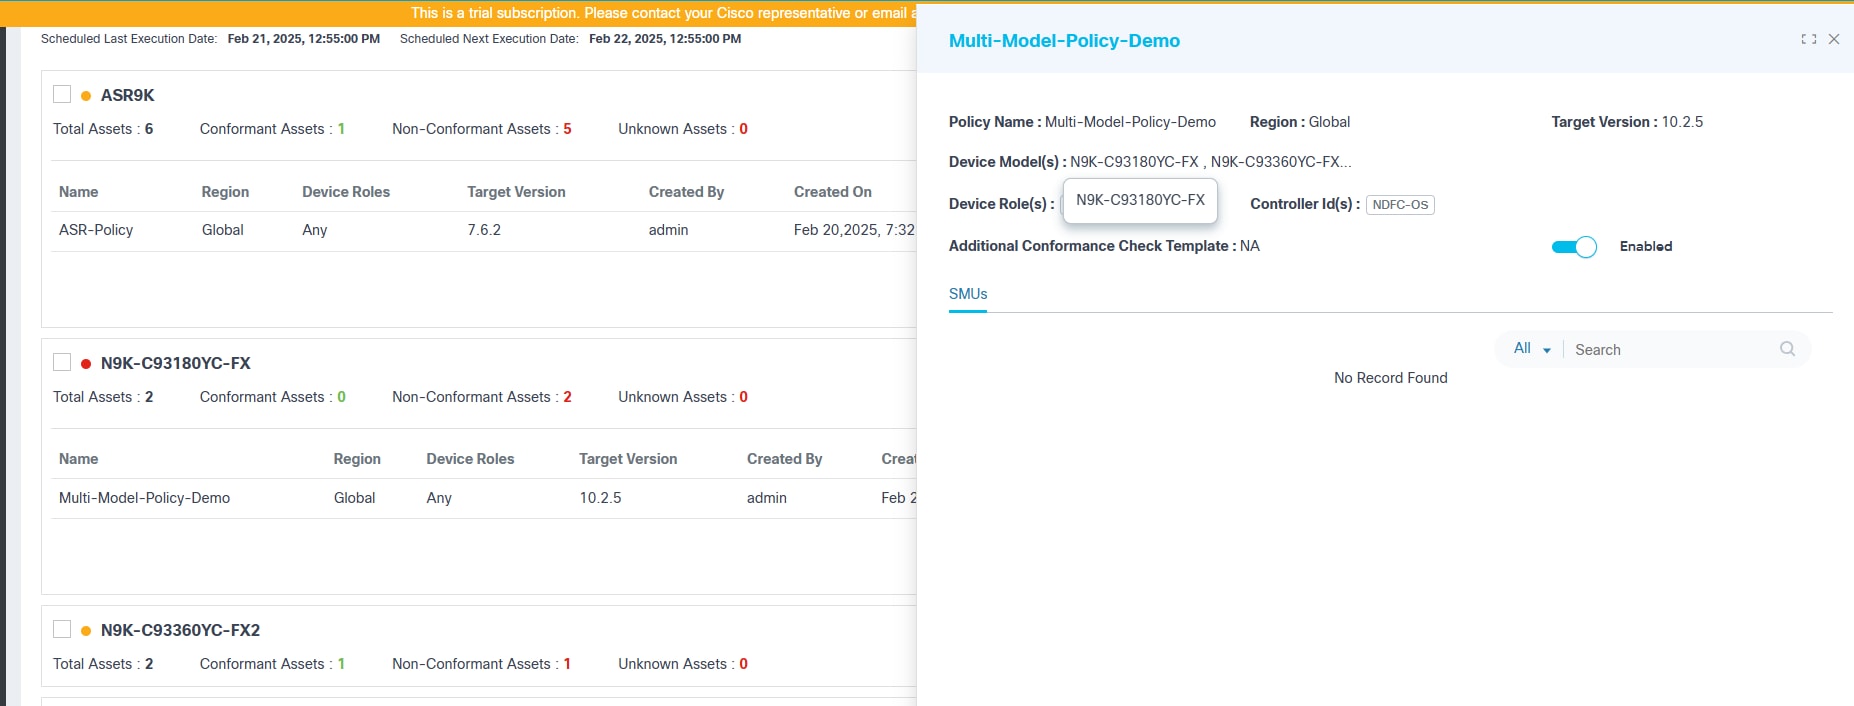
Task: Click Non-Conformant Assets count 5 for ASR9K
Action: [567, 129]
